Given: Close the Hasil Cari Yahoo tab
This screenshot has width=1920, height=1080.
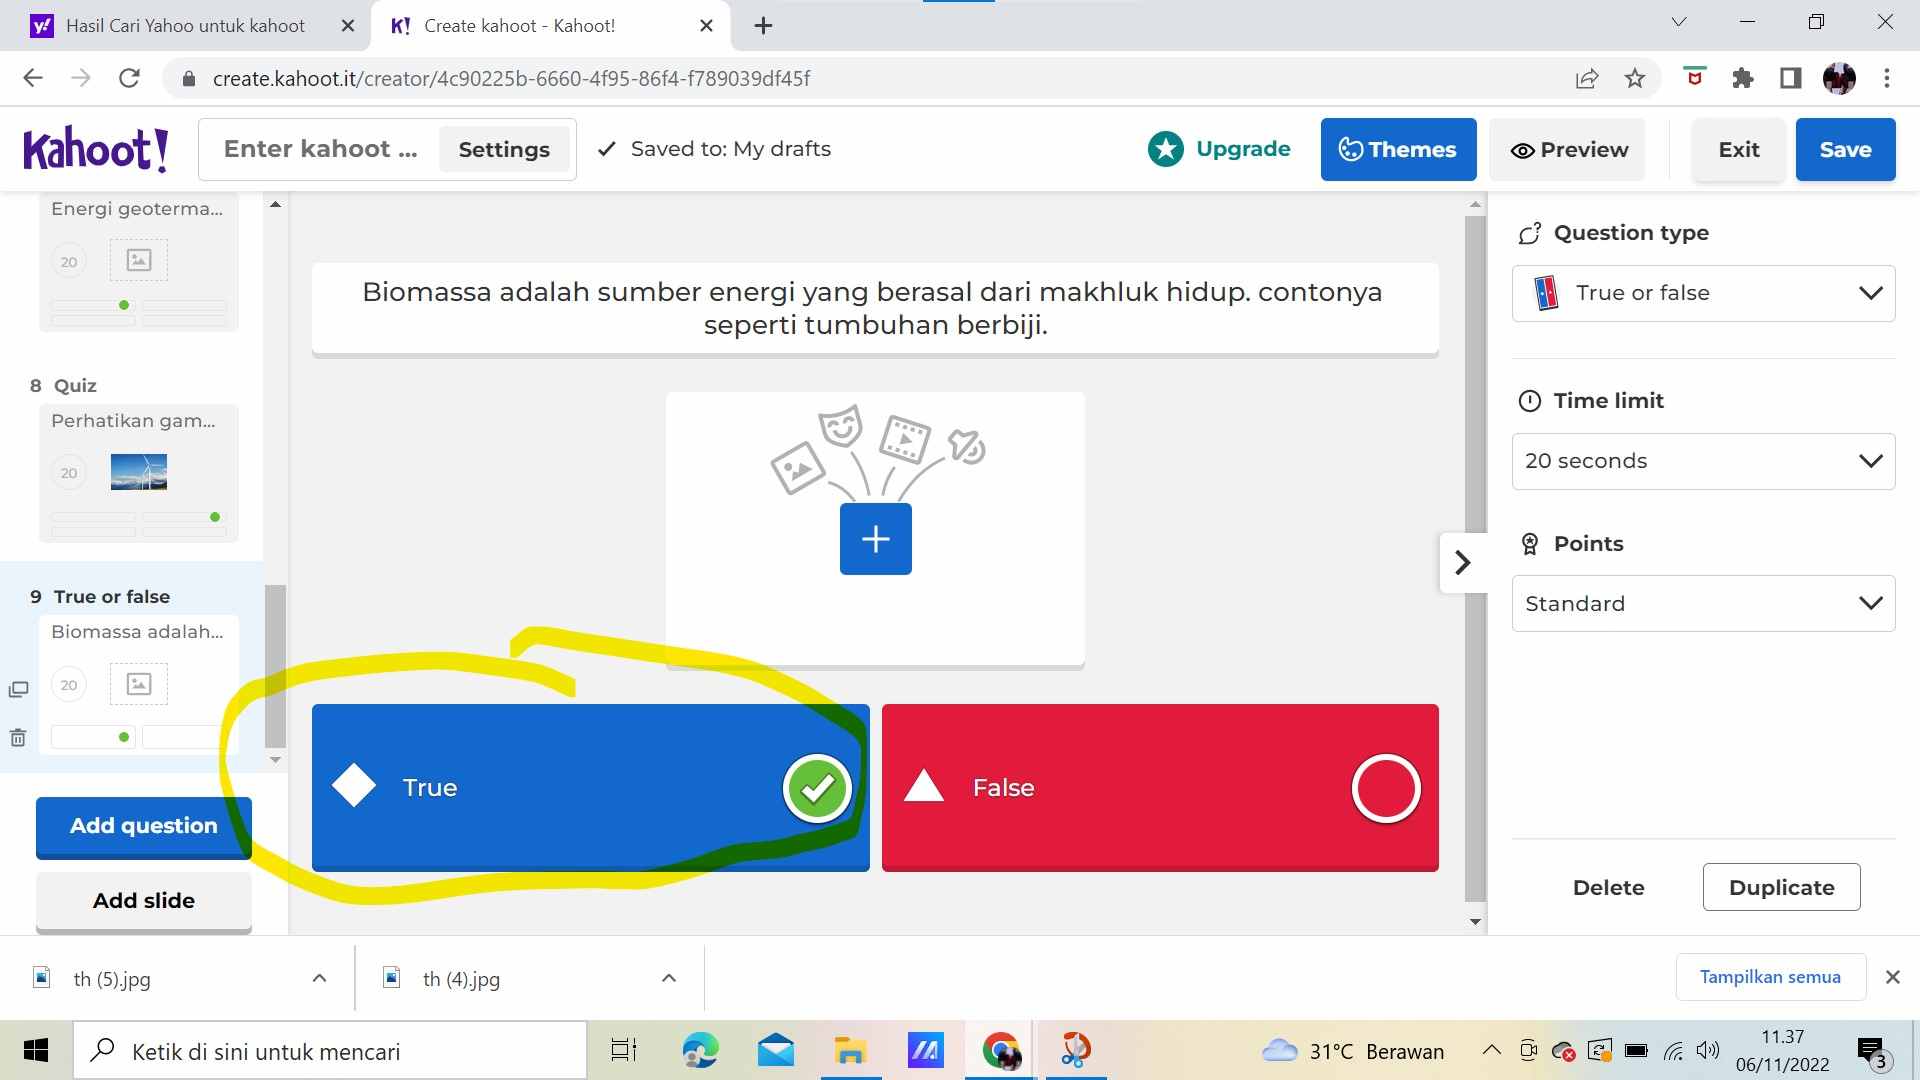Looking at the screenshot, I should (348, 26).
